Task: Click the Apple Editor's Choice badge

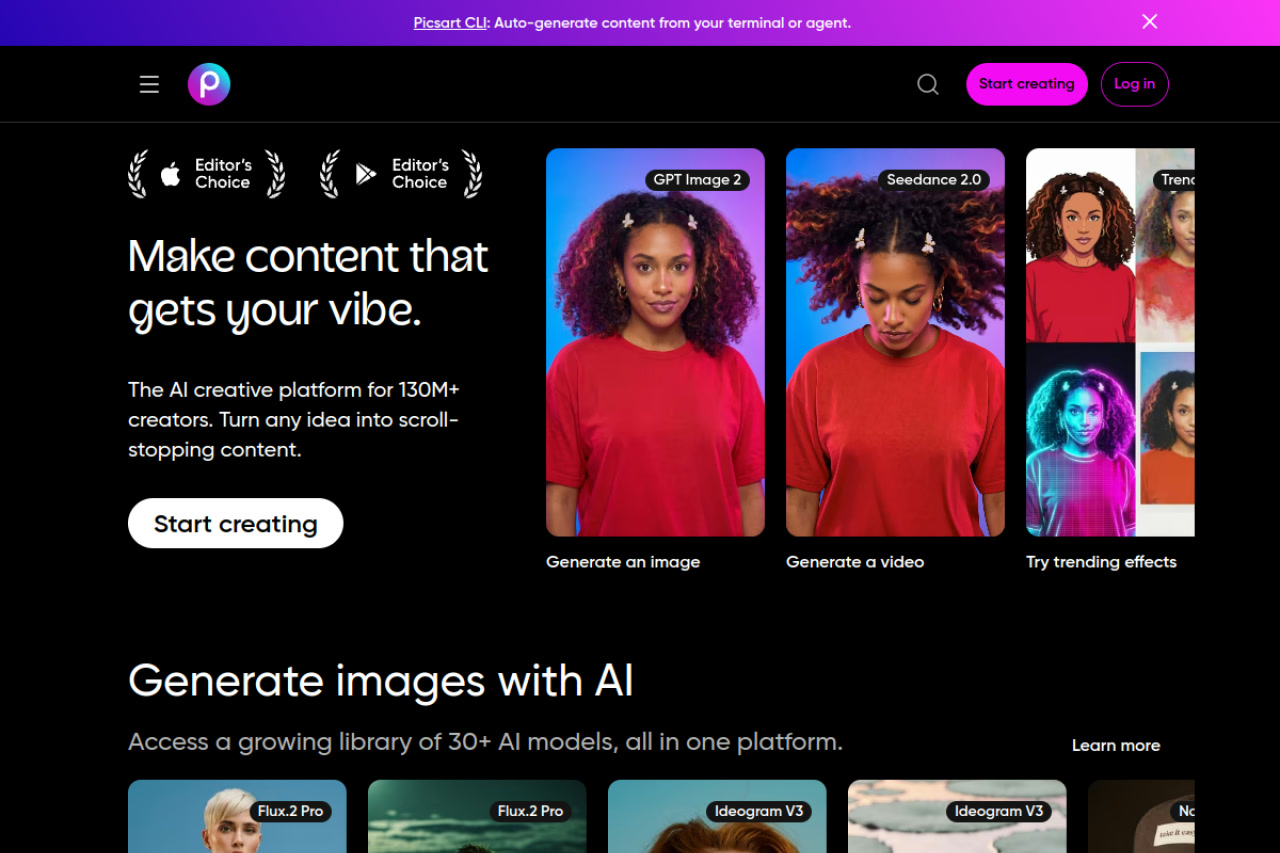Action: (x=207, y=174)
